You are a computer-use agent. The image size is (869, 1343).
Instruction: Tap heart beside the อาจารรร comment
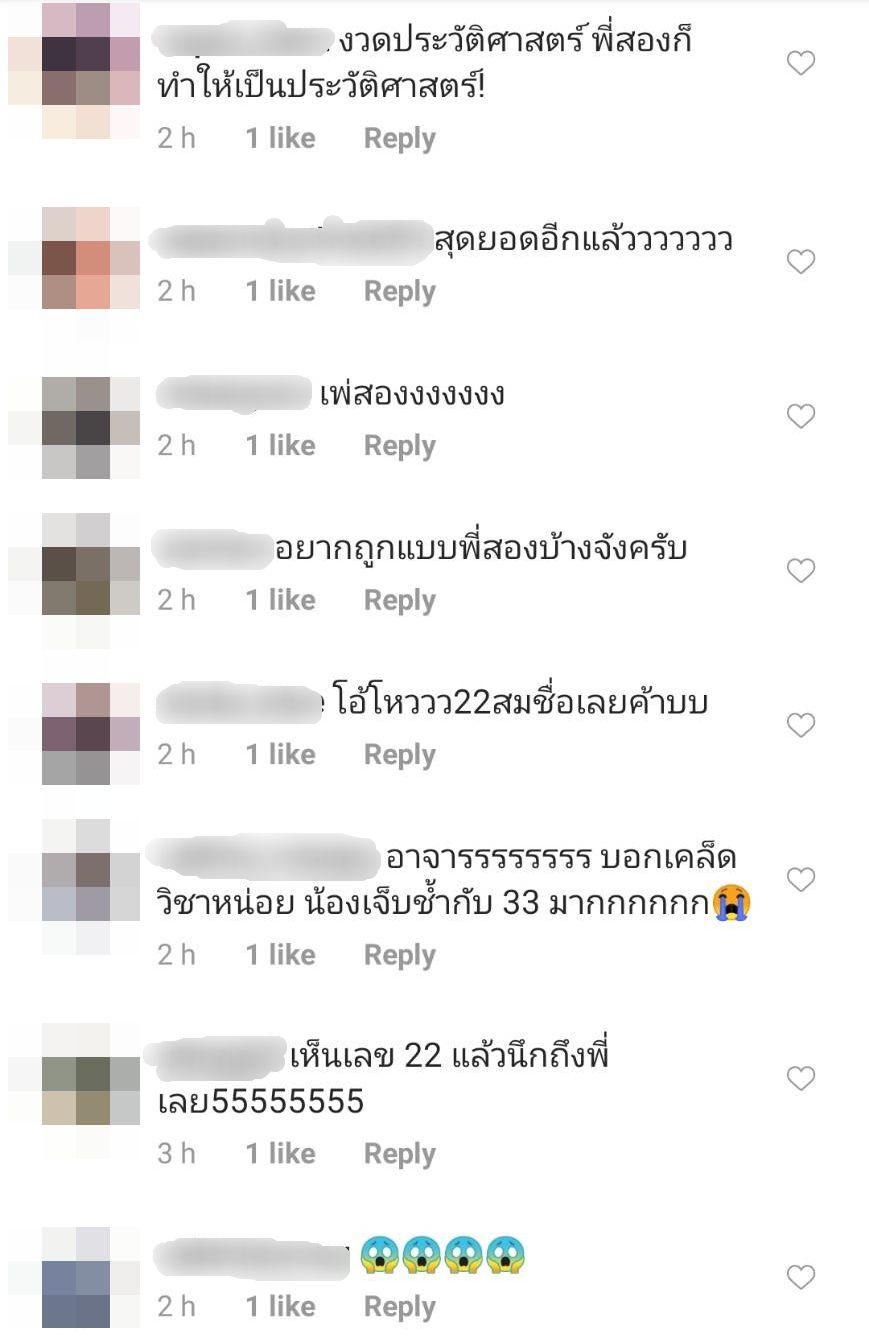pos(801,880)
